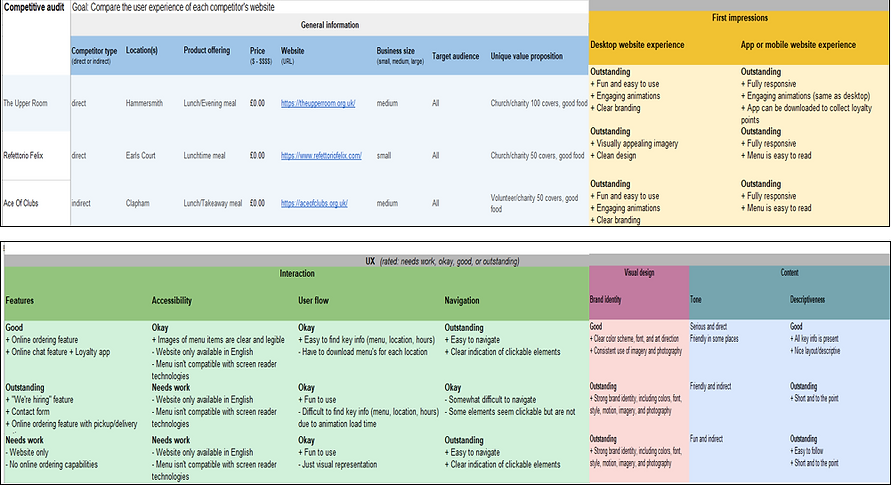This screenshot has height=485, width=891.
Task: Select '- No online ordering capabilities' text
Action: (52, 465)
